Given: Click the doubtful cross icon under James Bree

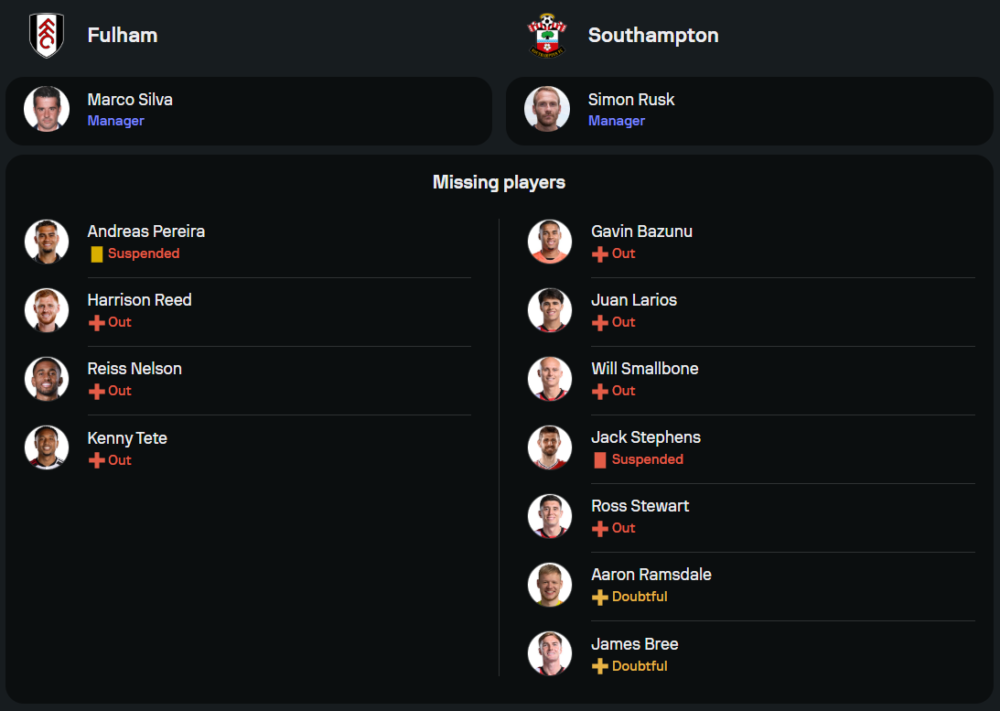Looking at the screenshot, I should (600, 666).
